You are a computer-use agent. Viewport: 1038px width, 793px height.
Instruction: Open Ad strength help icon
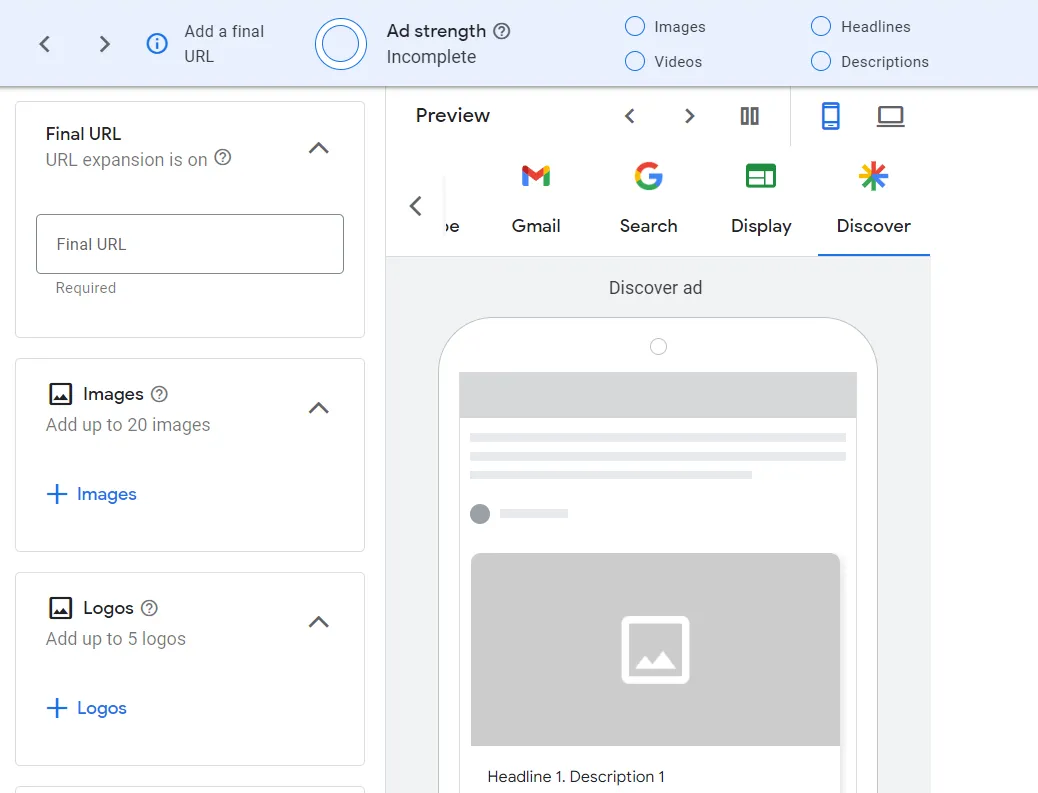point(502,30)
